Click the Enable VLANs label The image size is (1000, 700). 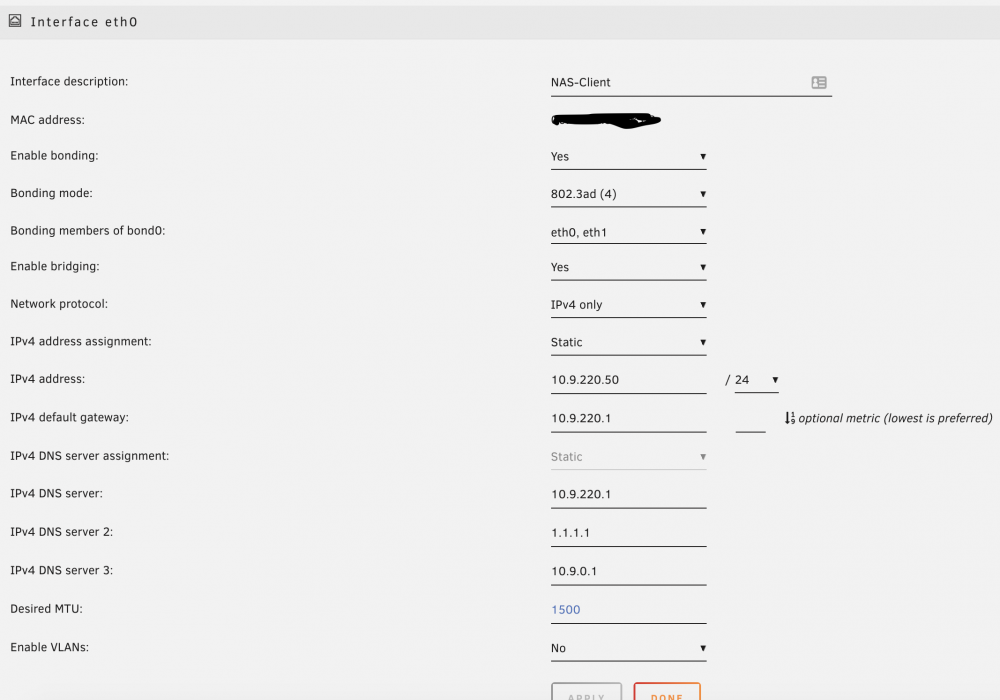pos(49,647)
